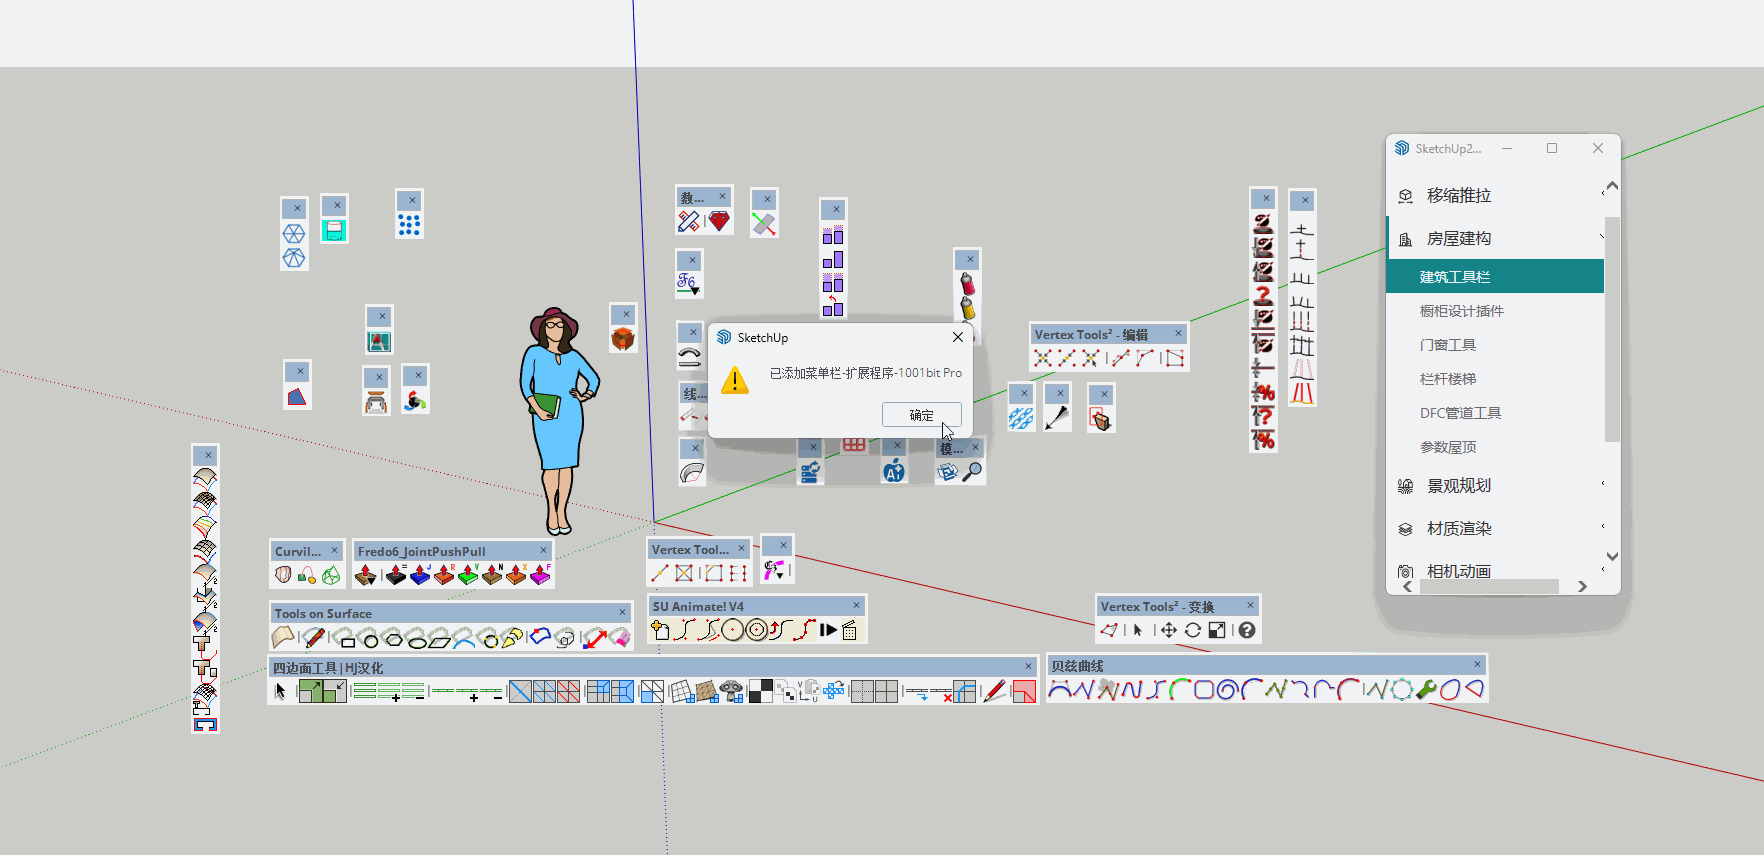This screenshot has height=855, width=1764.
Task: Click the panel's scroll down arrow
Action: pyautogui.click(x=1612, y=557)
